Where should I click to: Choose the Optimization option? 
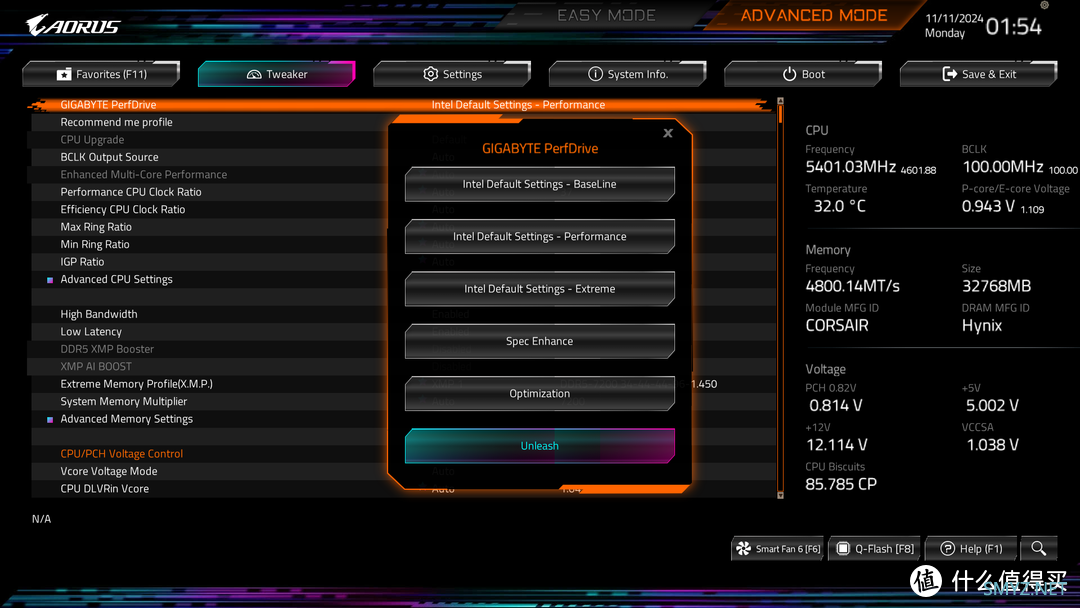click(x=539, y=393)
